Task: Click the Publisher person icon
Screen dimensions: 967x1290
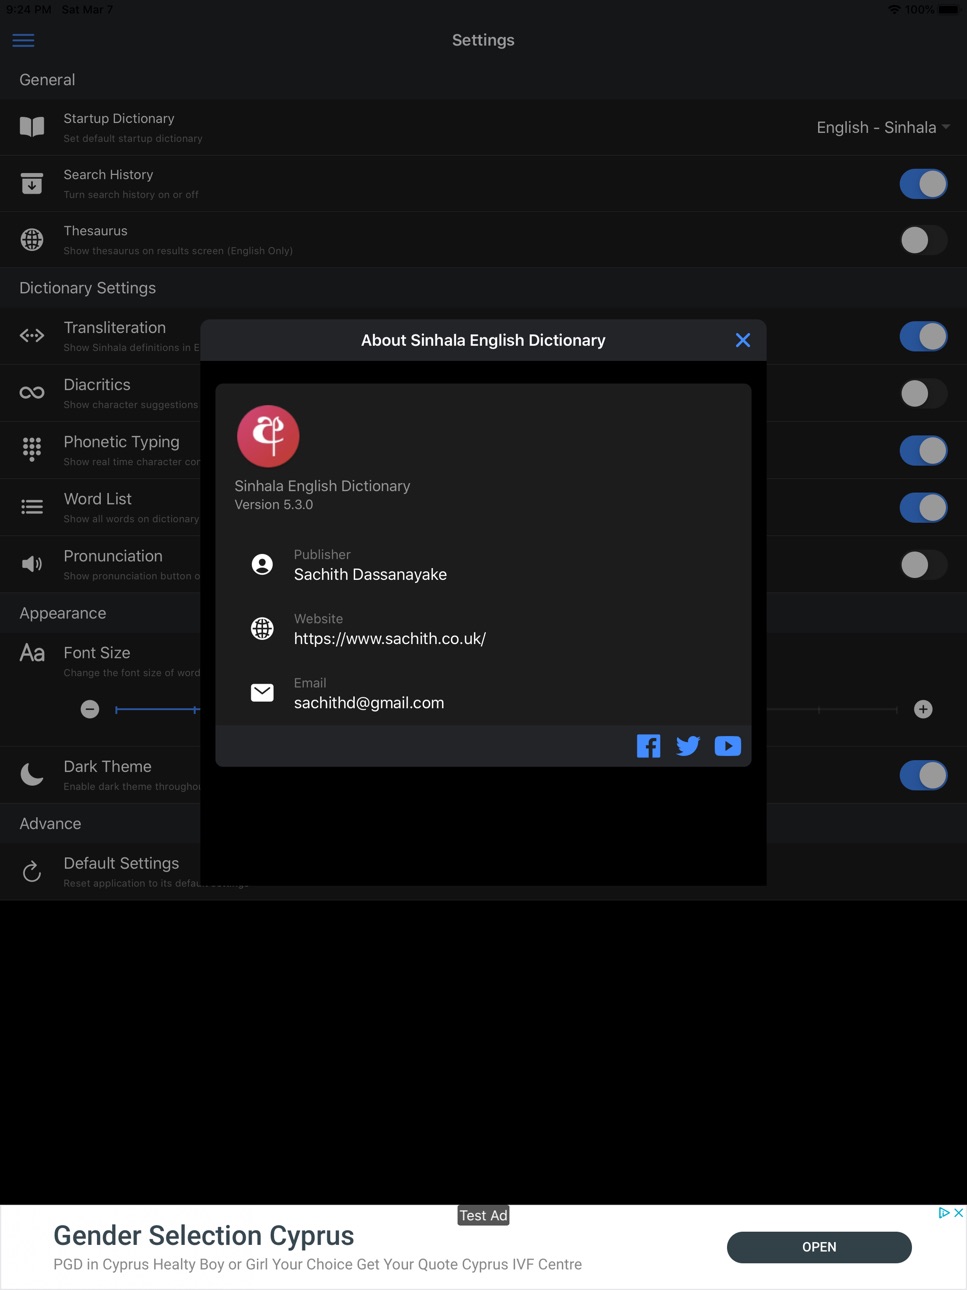Action: click(x=262, y=565)
